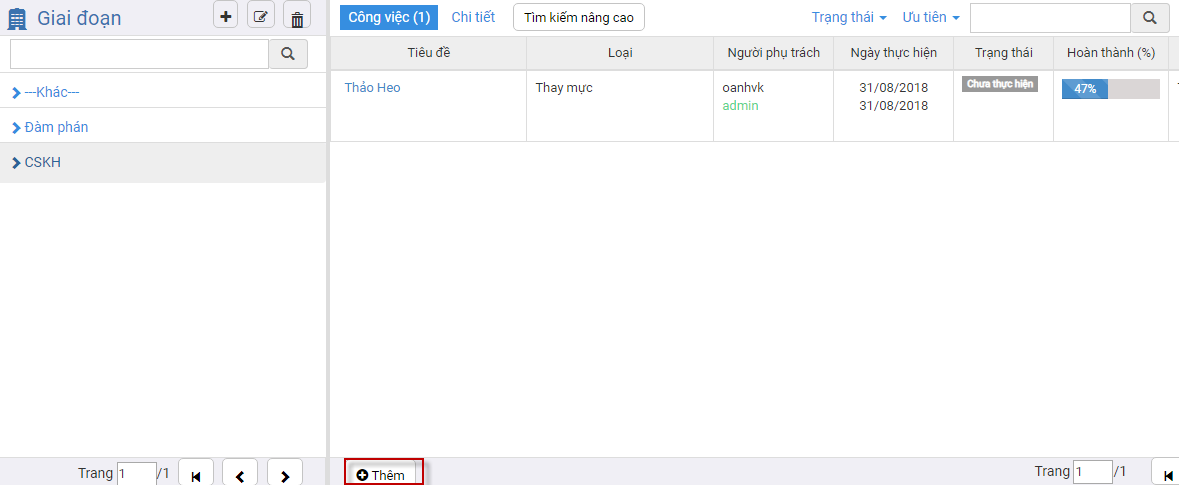Click the magnifier button beside top-right search
Screen dimensions: 1179x485
click(1150, 18)
